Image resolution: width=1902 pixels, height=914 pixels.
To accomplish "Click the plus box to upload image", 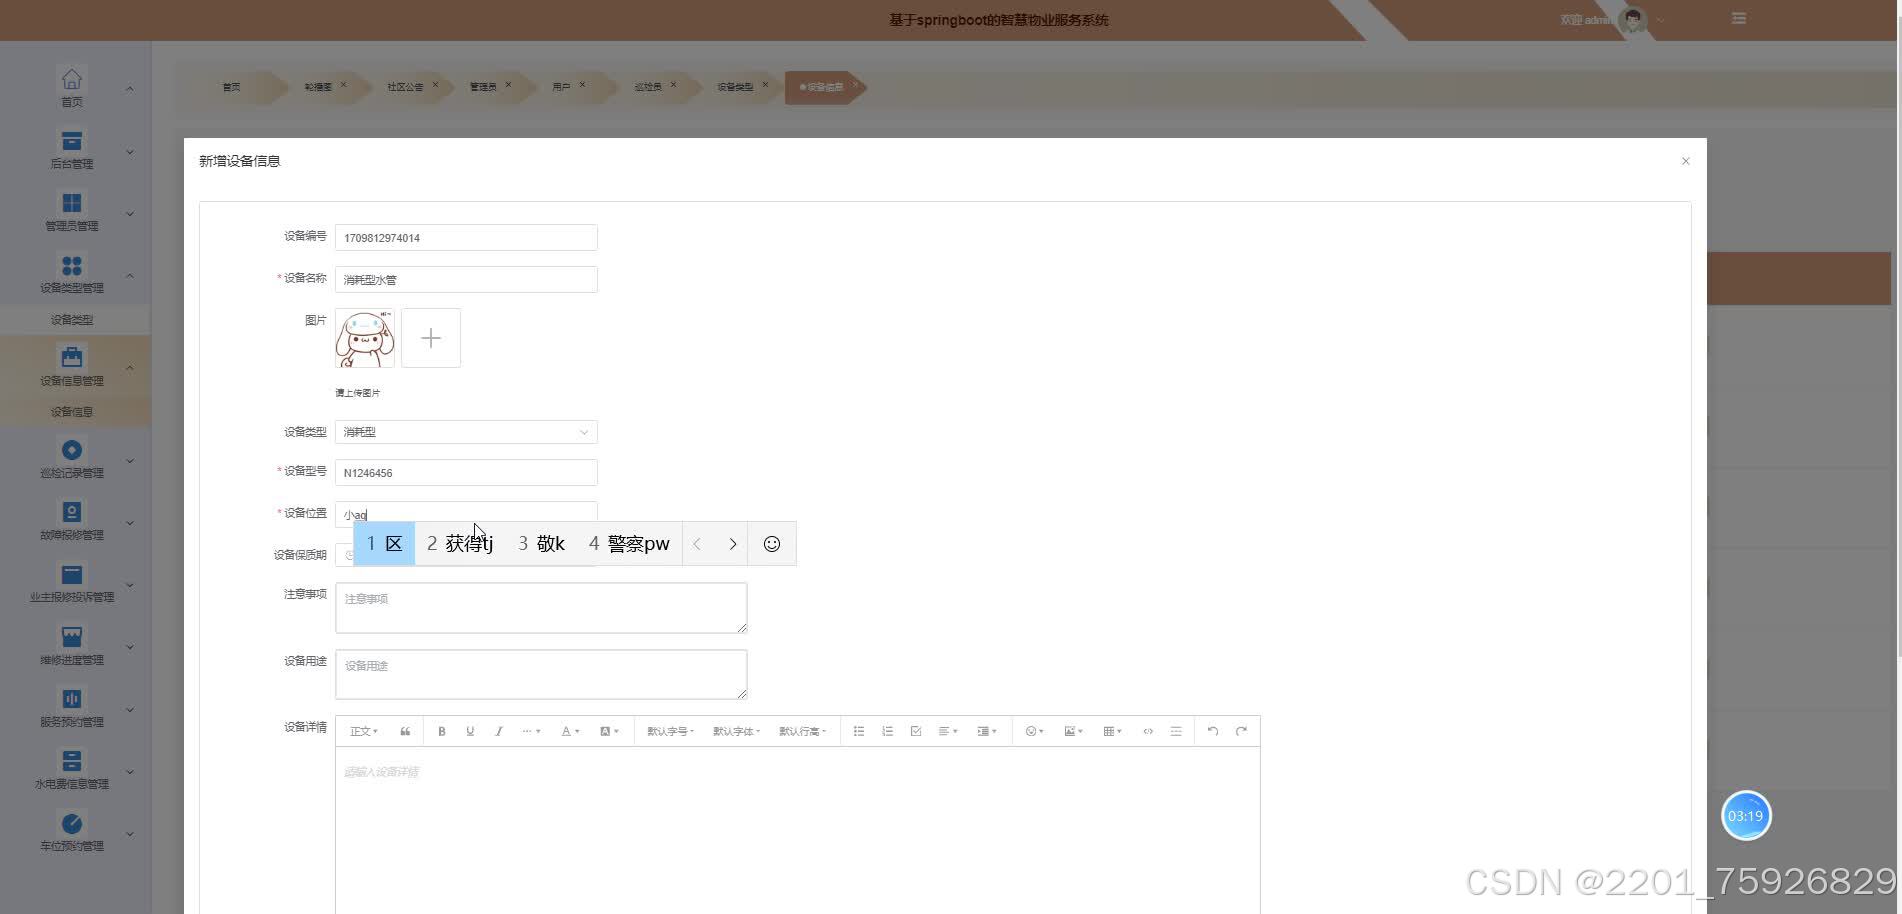I will point(431,338).
